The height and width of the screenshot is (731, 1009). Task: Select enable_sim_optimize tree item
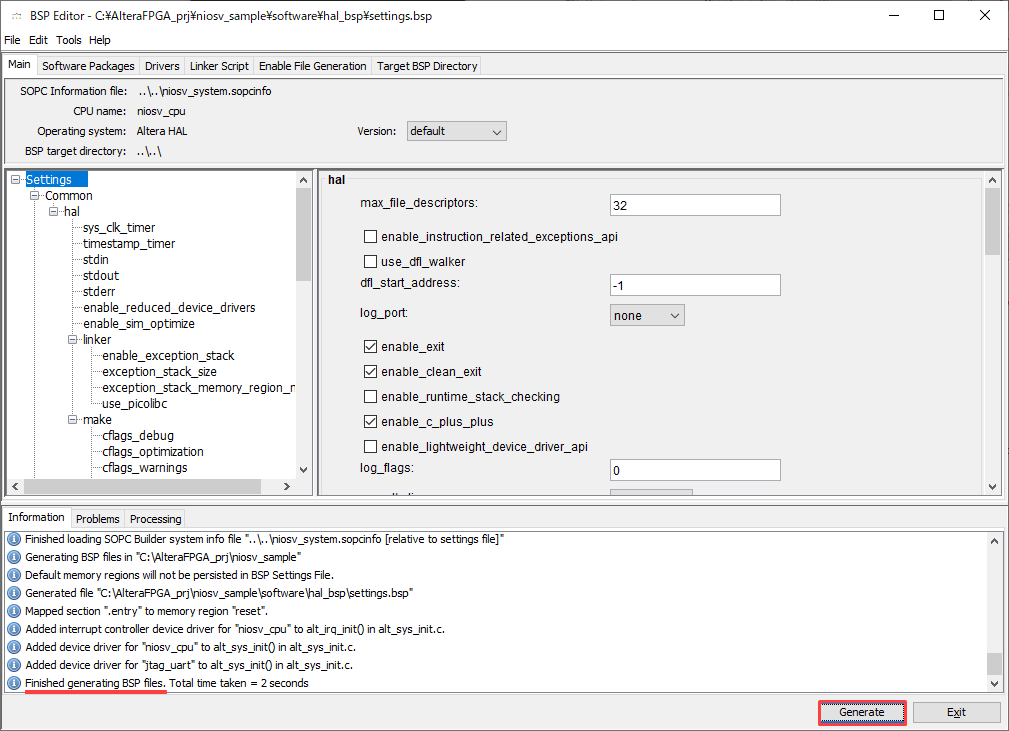139,324
